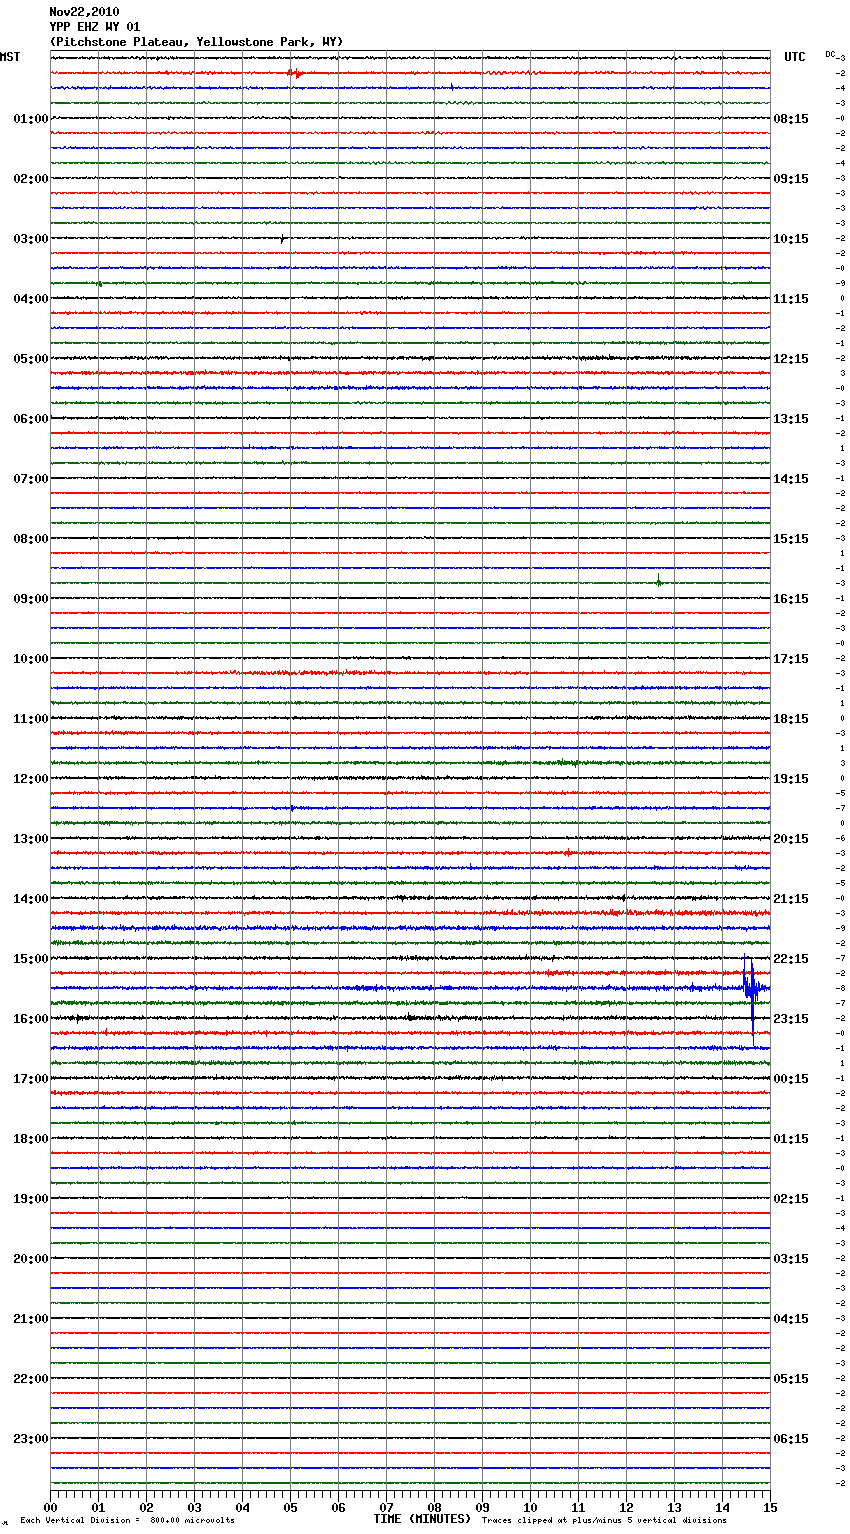Select the 02:00 MST time label
This screenshot has height=1534, width=850.
pyautogui.click(x=30, y=179)
